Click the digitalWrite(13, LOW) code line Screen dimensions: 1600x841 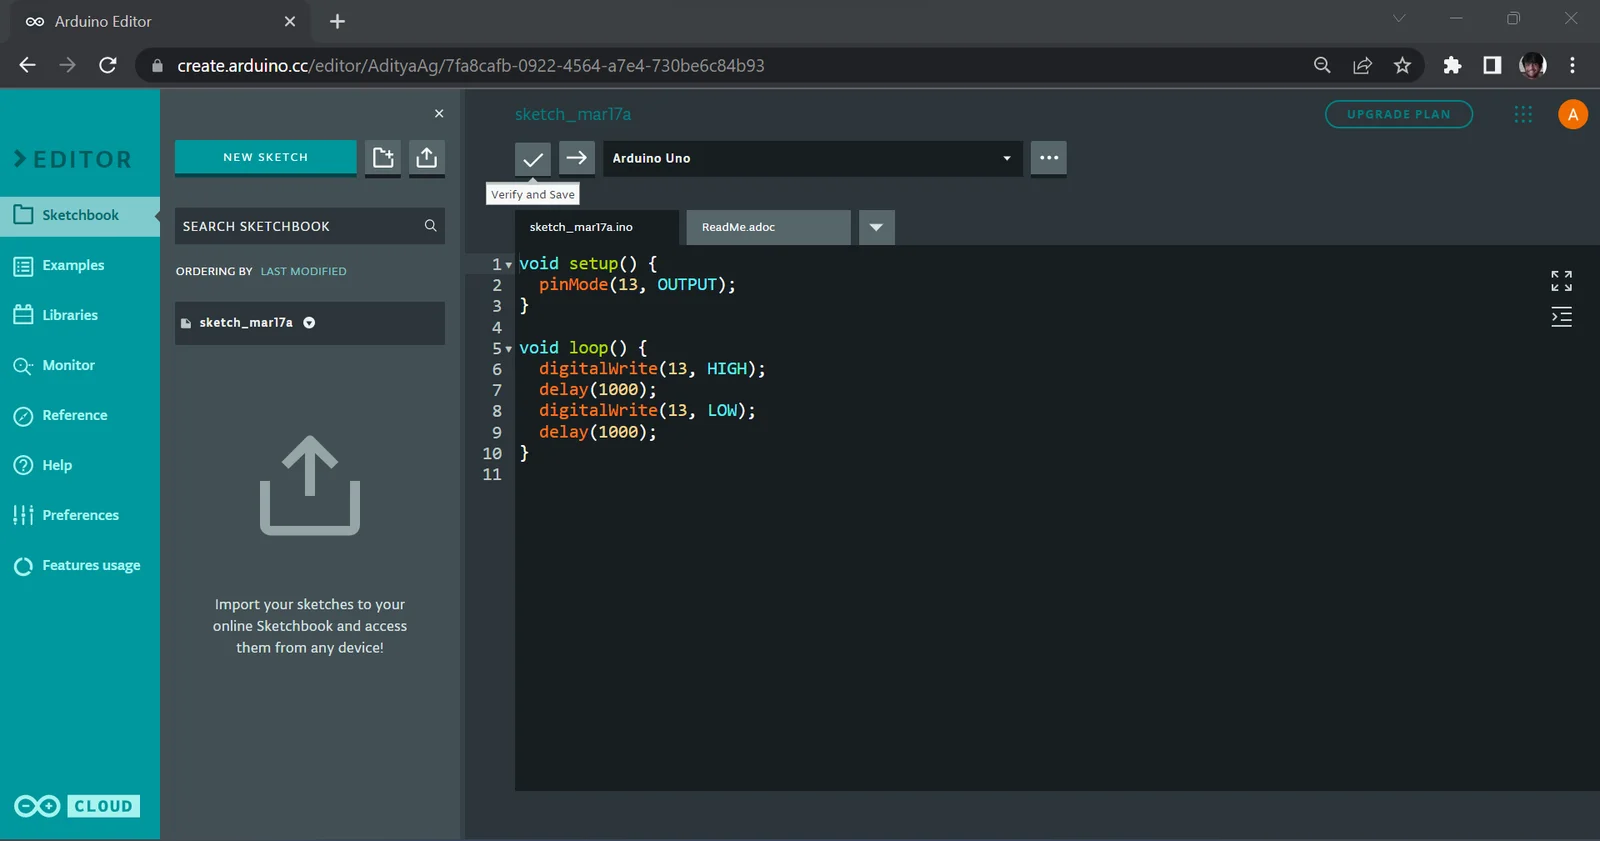tap(647, 411)
